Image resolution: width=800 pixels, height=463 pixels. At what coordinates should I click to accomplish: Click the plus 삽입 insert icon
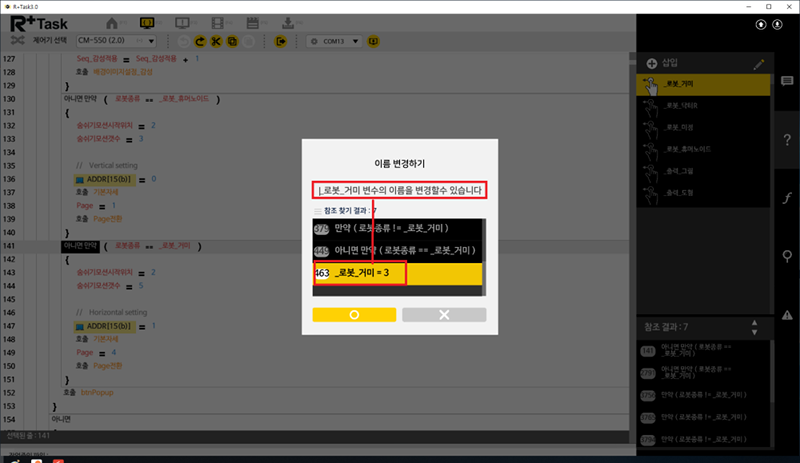[x=652, y=63]
